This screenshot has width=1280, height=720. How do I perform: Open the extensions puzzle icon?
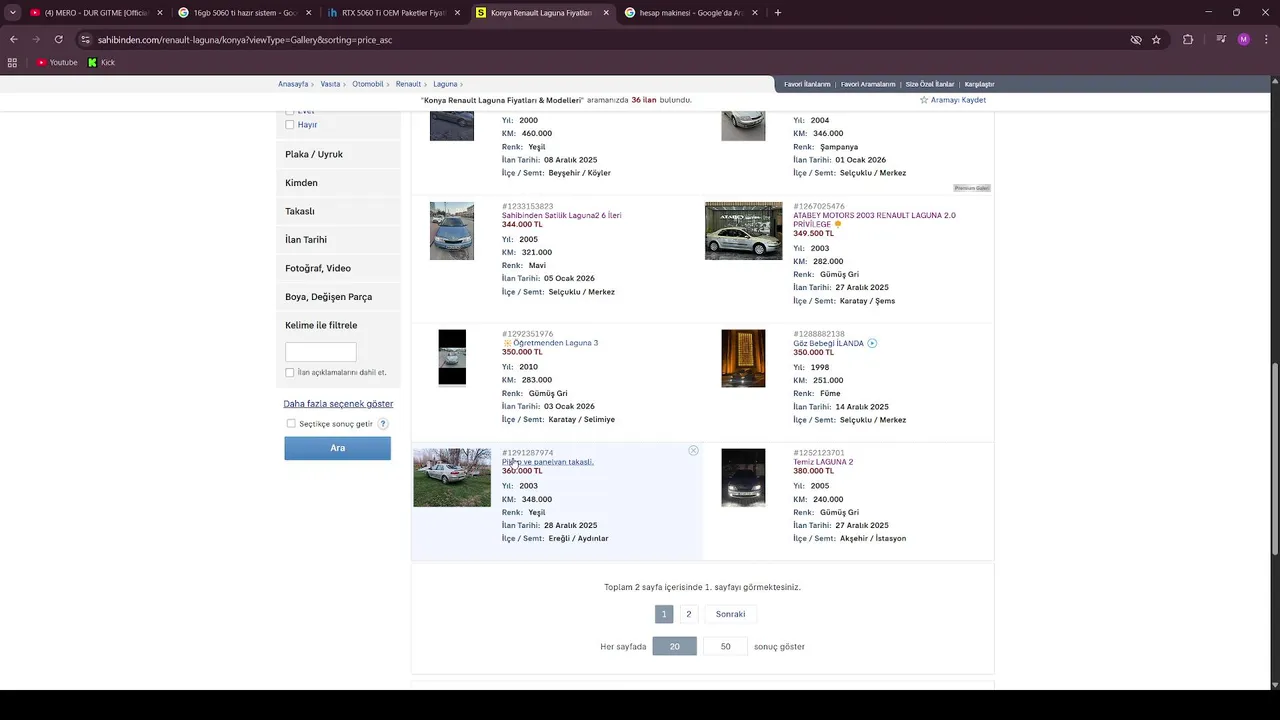click(1188, 40)
